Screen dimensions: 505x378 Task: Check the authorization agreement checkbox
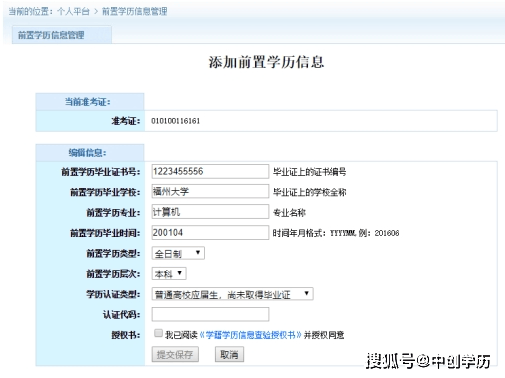pos(158,333)
